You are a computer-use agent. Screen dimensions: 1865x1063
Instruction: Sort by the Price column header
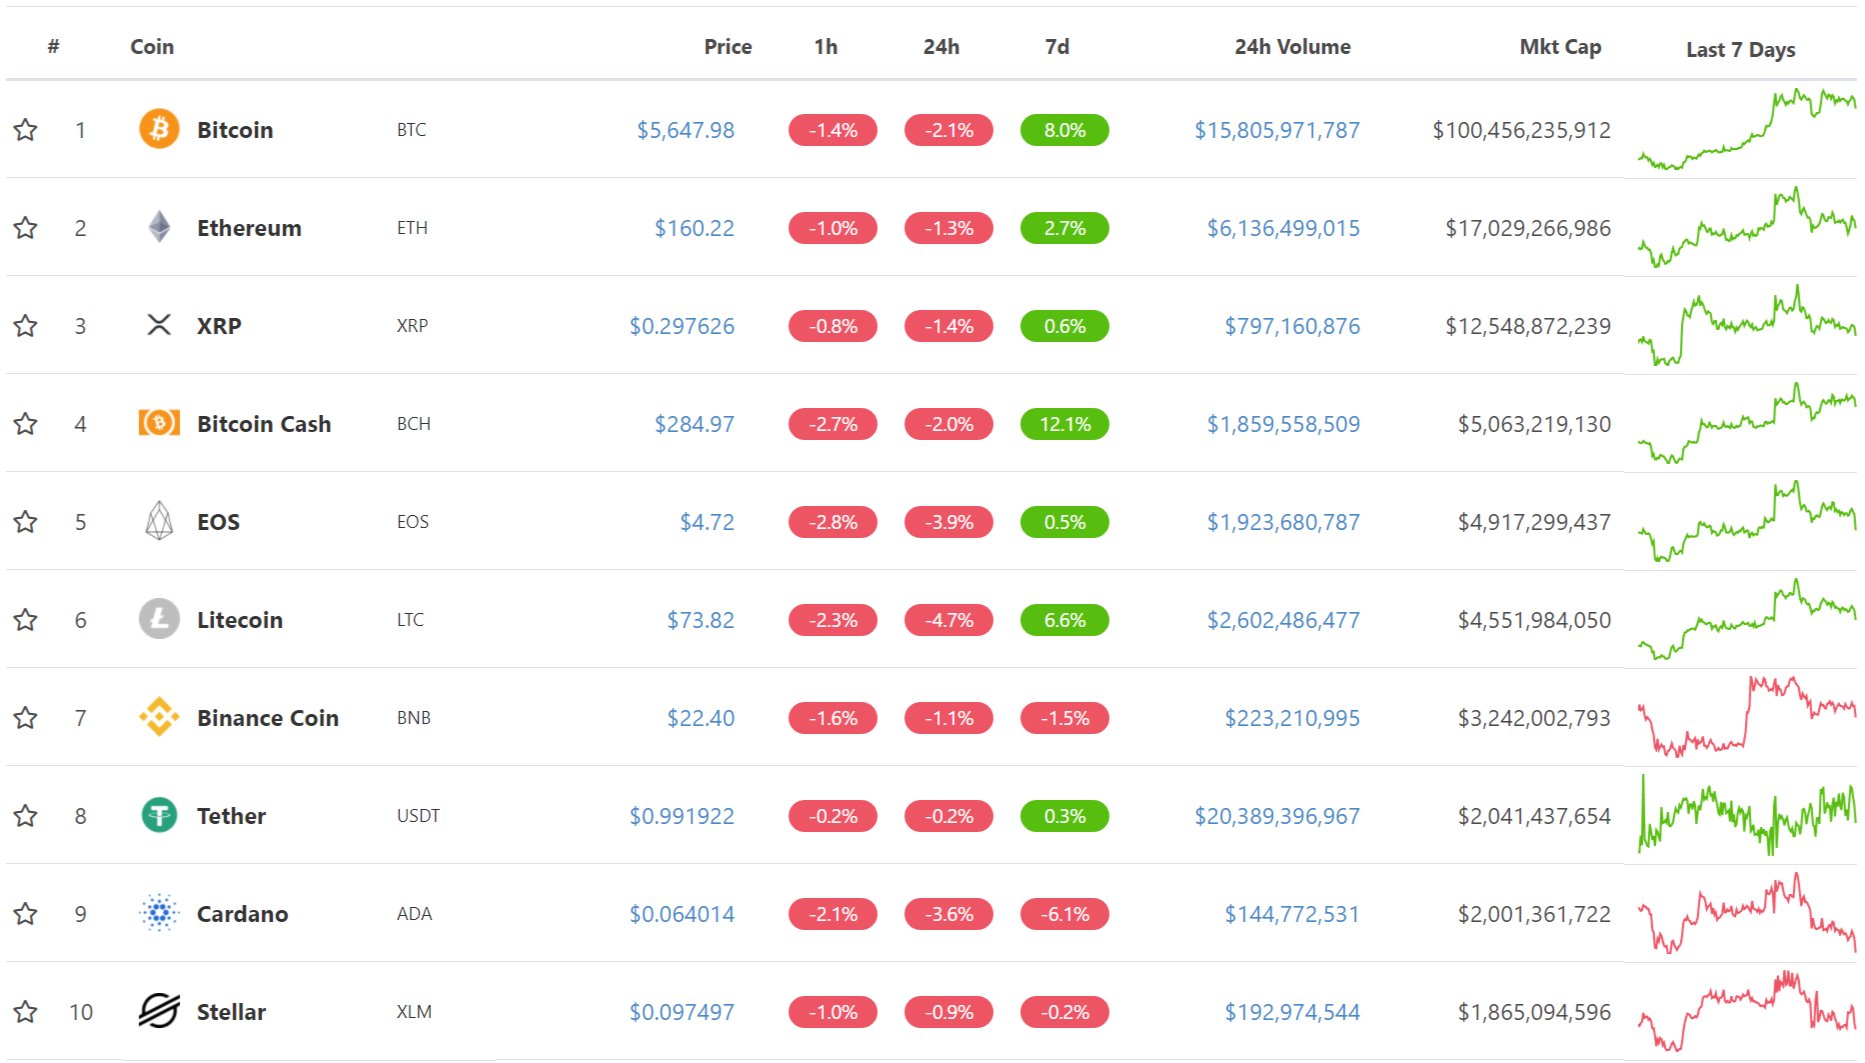(x=727, y=46)
